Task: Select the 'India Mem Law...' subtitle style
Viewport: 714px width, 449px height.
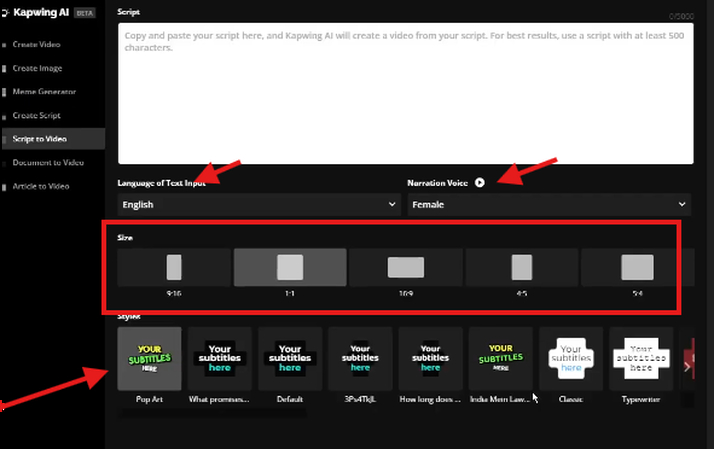Action: coord(500,358)
